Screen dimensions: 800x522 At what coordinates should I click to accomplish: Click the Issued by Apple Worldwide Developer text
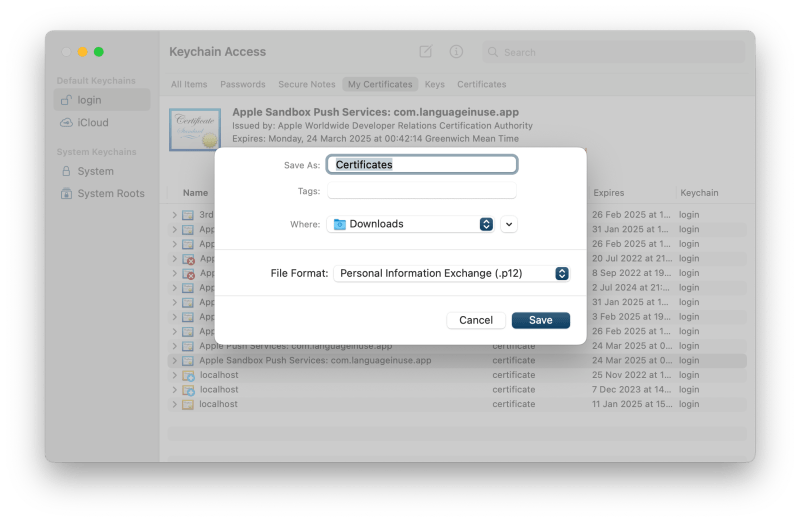[x=382, y=126]
